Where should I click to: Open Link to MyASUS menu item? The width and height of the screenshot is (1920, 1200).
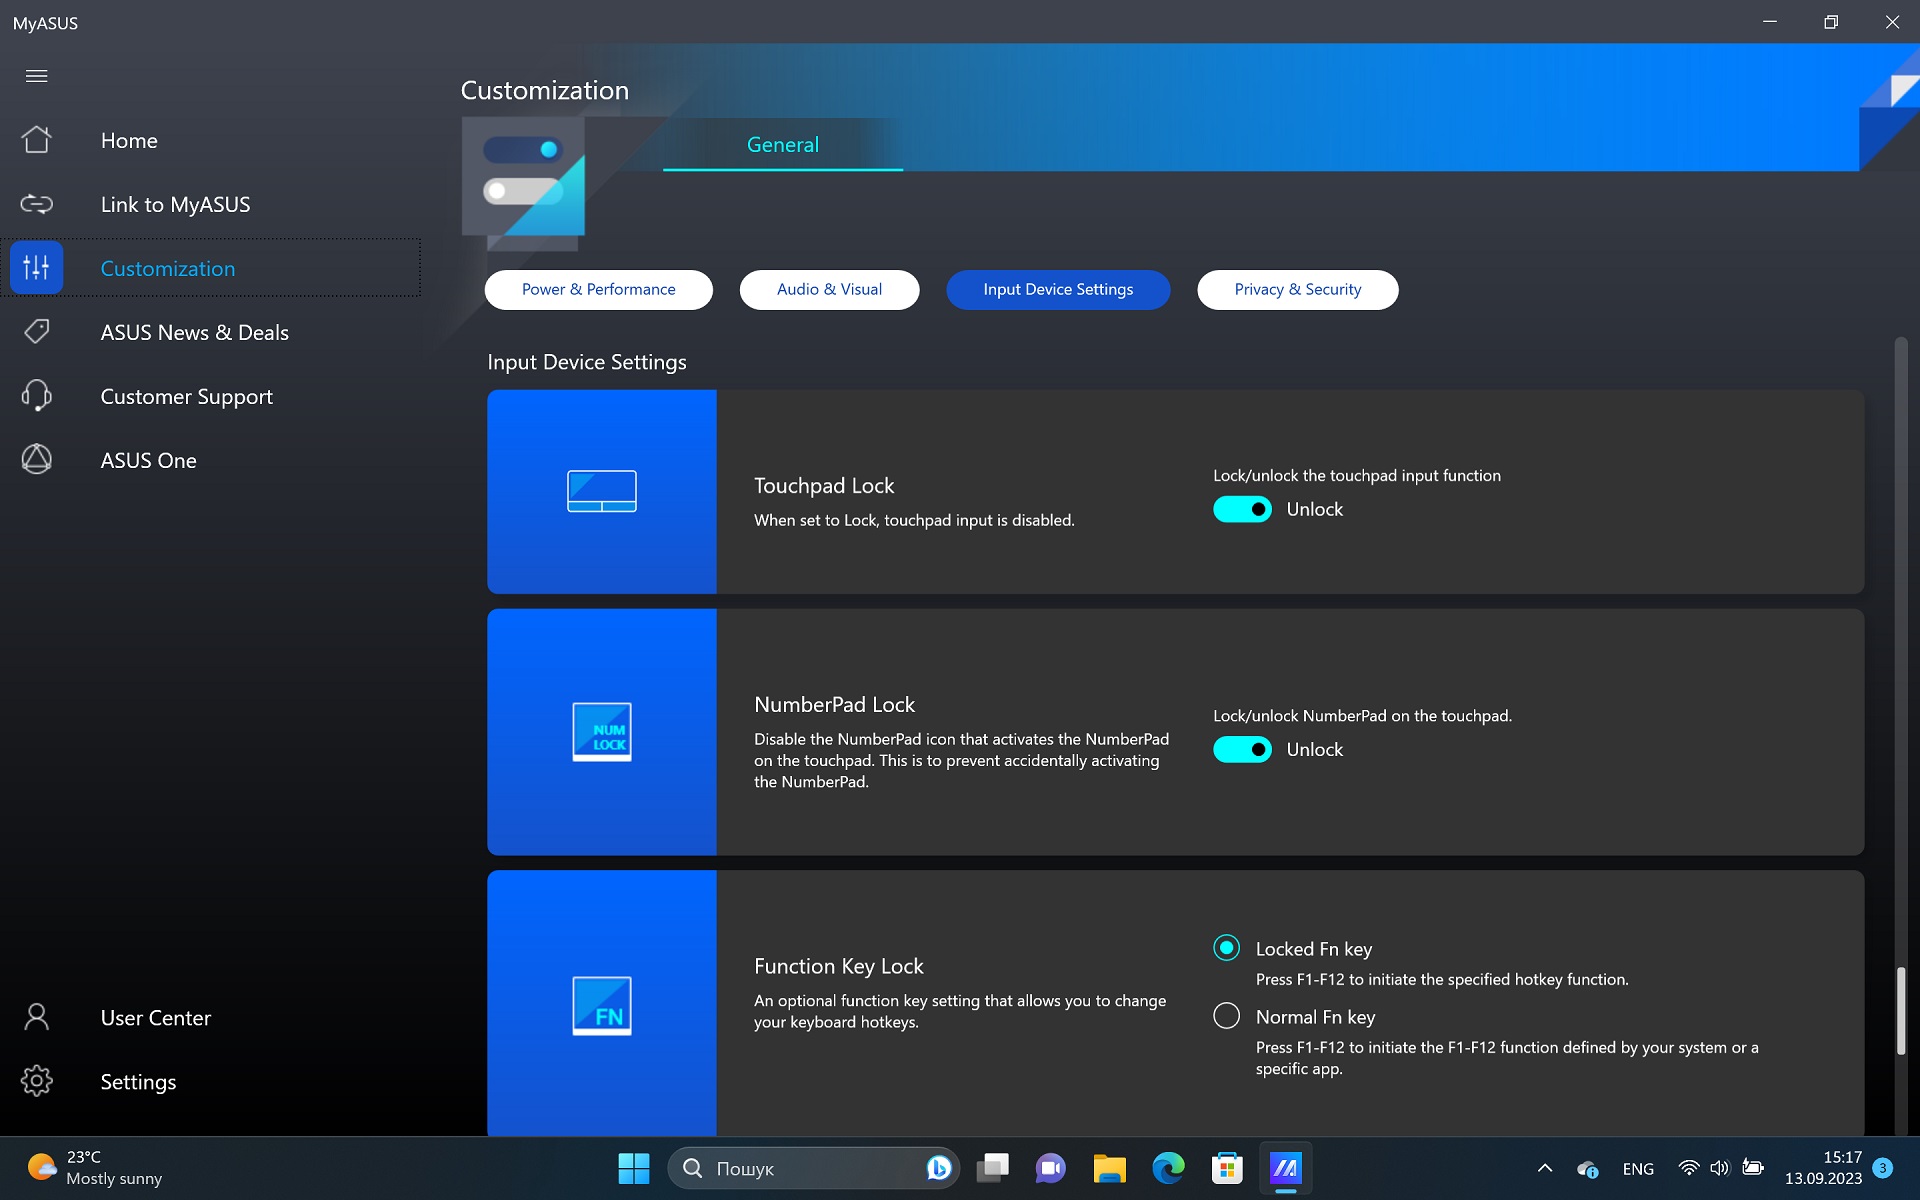pos(176,205)
